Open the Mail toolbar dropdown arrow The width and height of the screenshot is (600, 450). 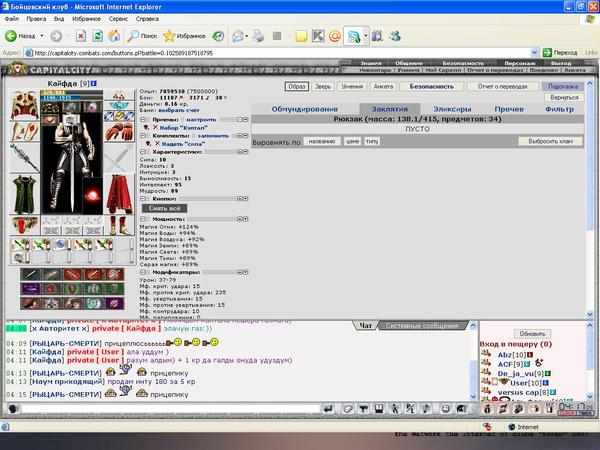tap(247, 36)
